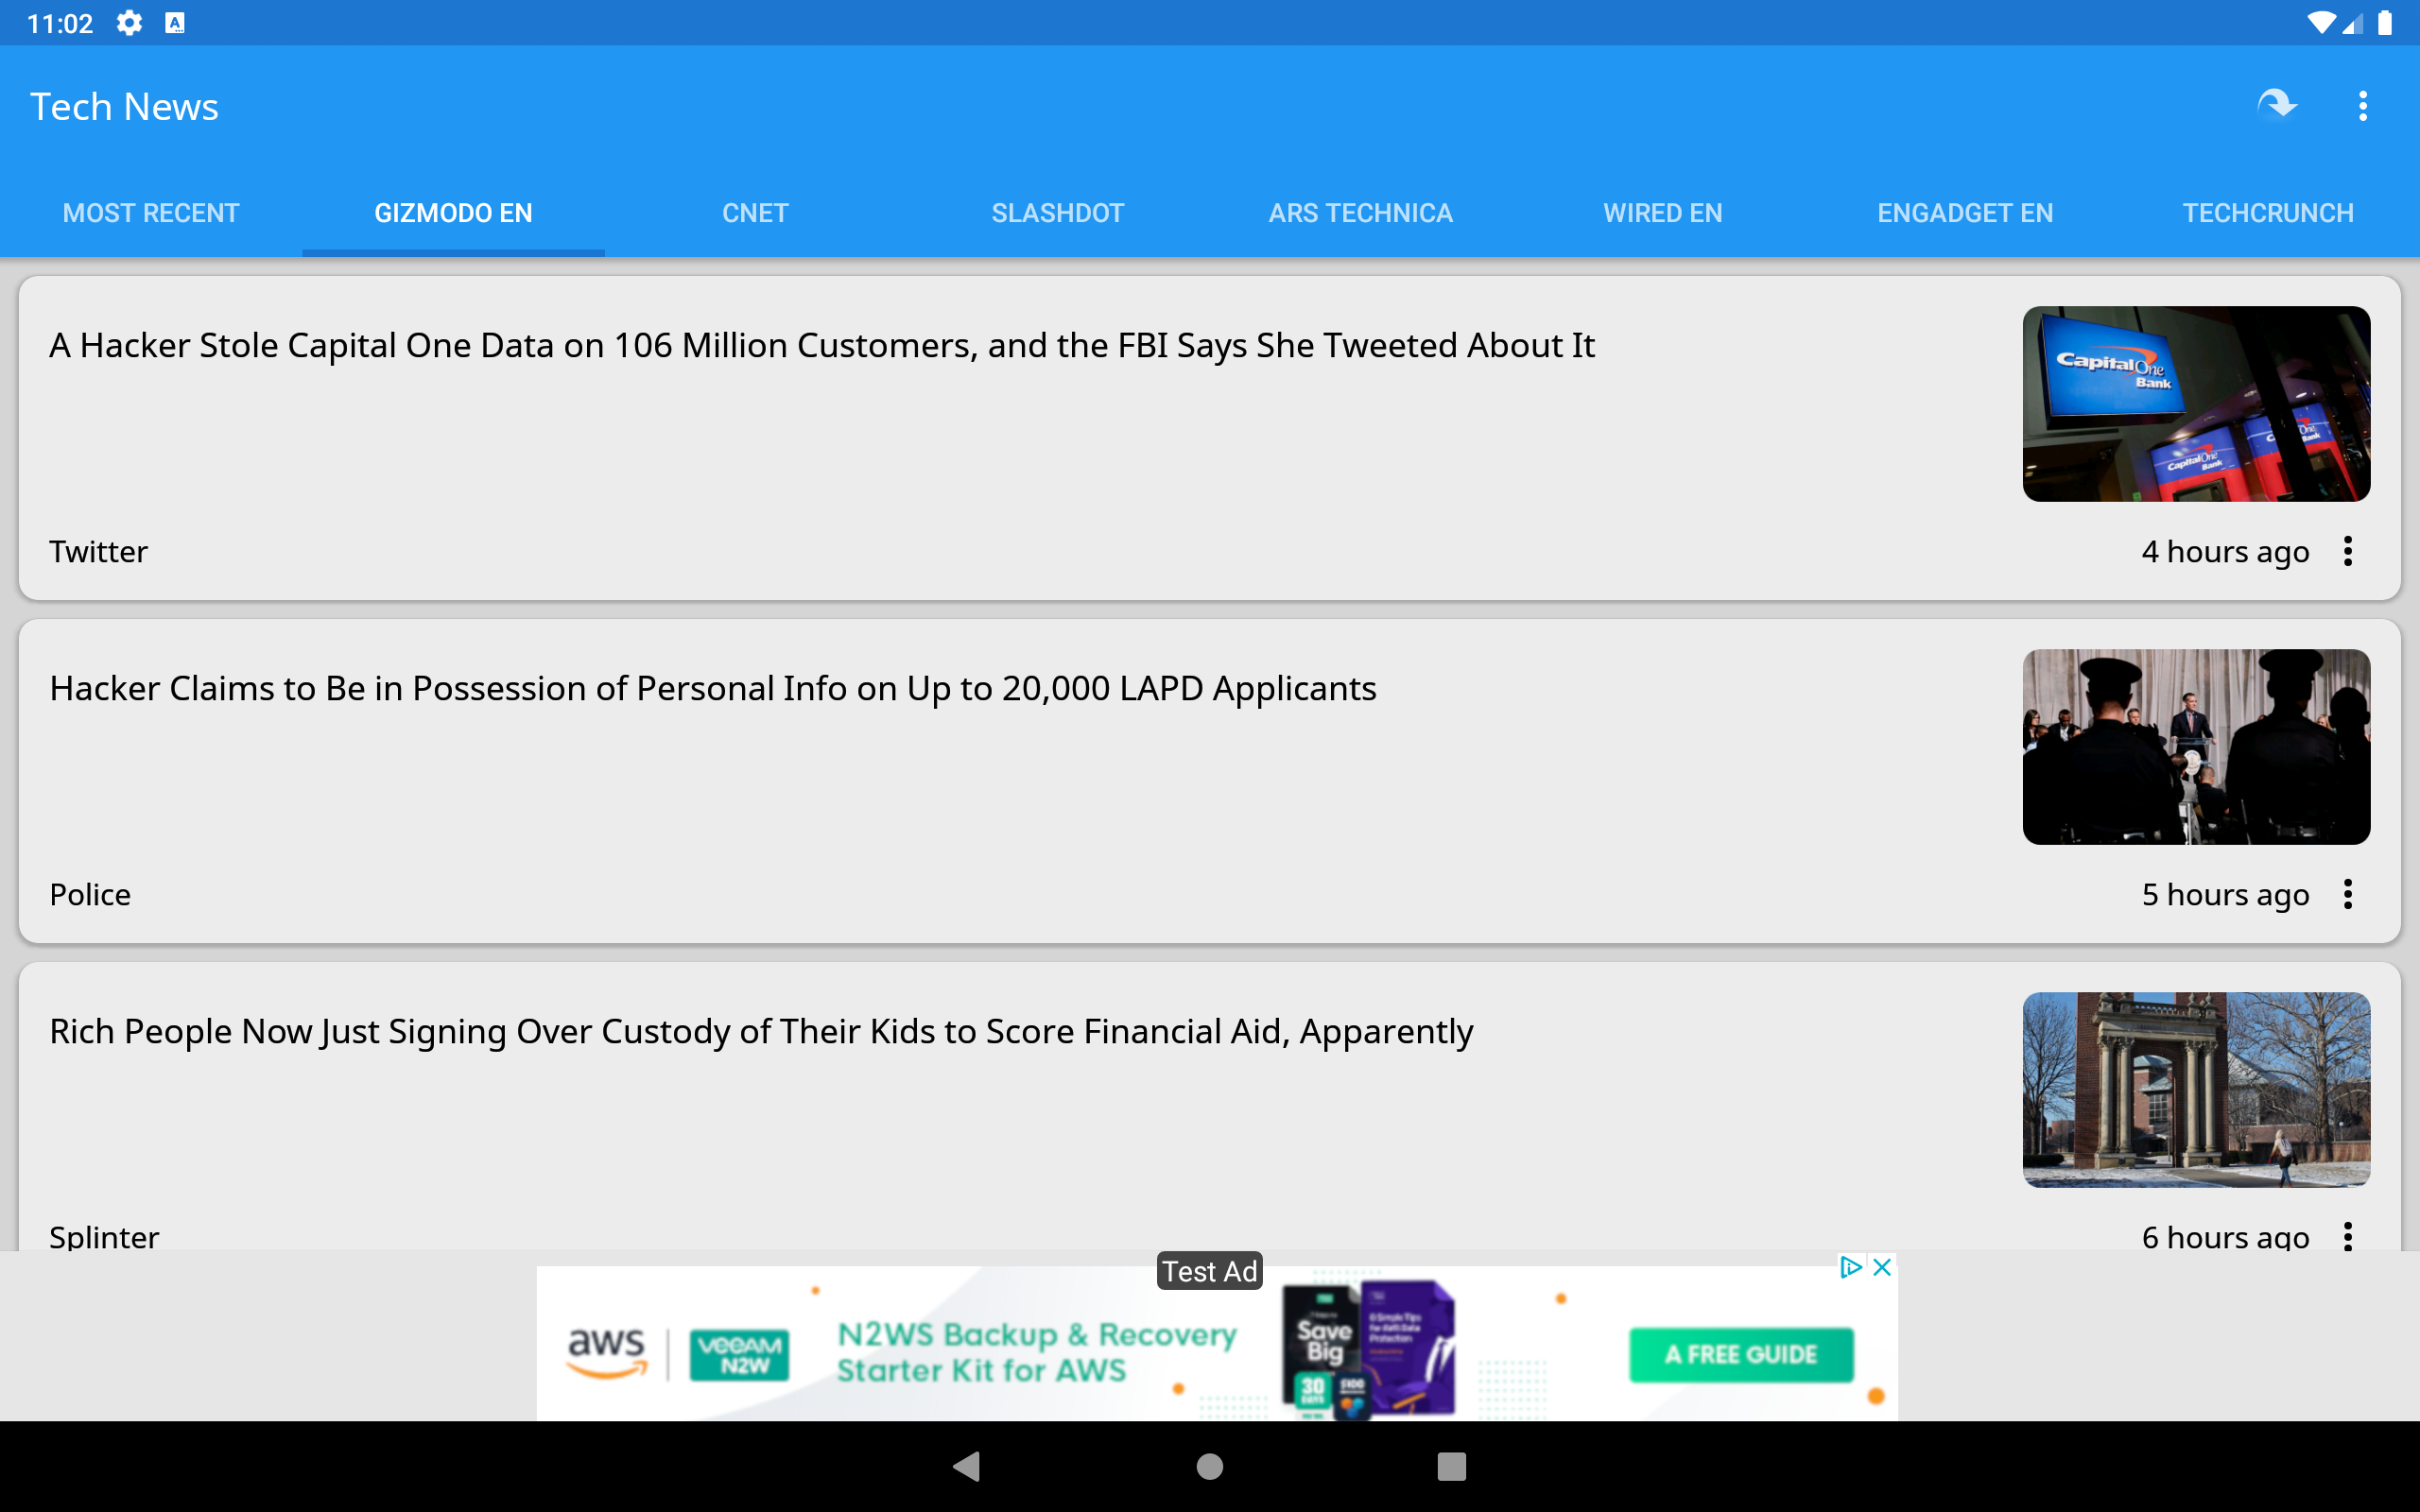
Task: Open the Capital One hacker article headline
Action: pyautogui.click(x=822, y=345)
